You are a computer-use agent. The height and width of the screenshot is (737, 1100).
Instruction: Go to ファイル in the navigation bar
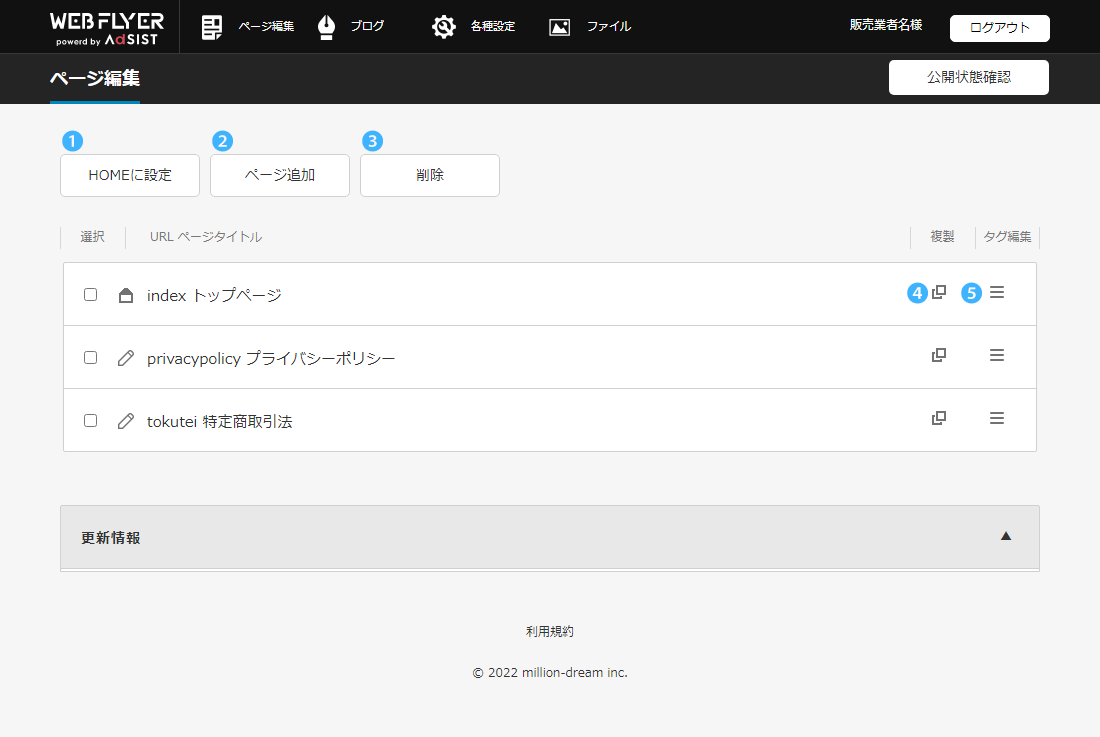click(591, 27)
